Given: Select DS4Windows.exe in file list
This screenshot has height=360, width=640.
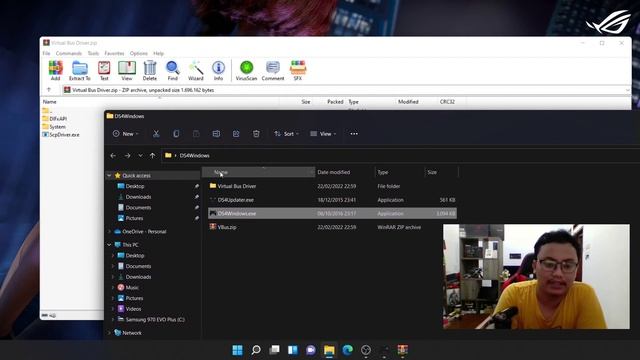Looking at the screenshot, I should point(332,213).
